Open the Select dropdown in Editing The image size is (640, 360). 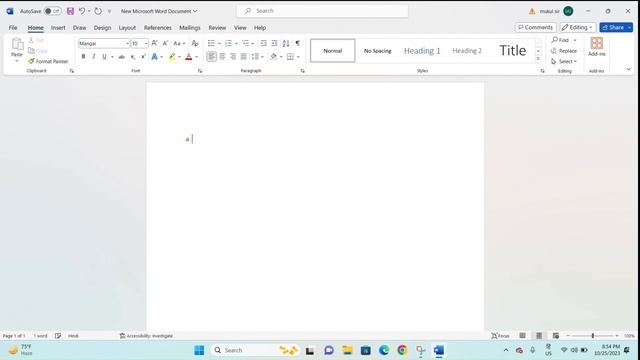pyautogui.click(x=564, y=61)
